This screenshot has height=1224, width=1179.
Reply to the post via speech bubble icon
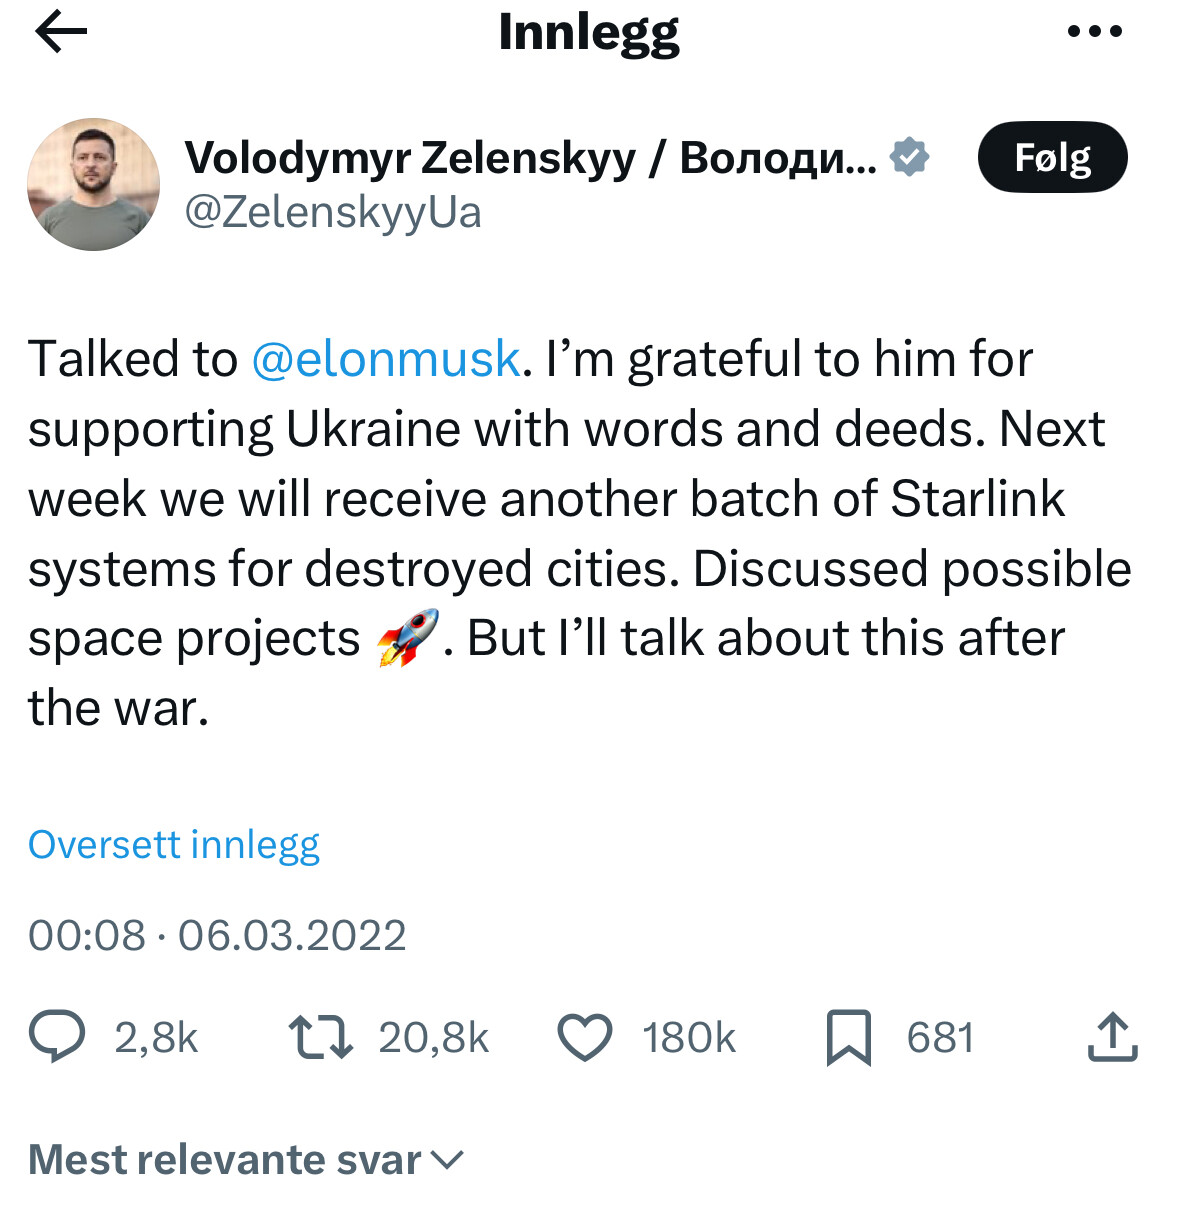[x=57, y=1036]
